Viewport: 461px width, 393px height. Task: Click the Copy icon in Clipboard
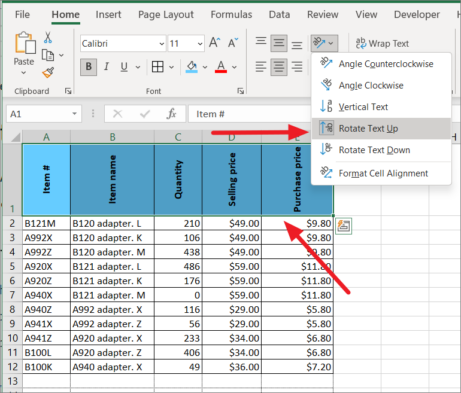[x=48, y=55]
